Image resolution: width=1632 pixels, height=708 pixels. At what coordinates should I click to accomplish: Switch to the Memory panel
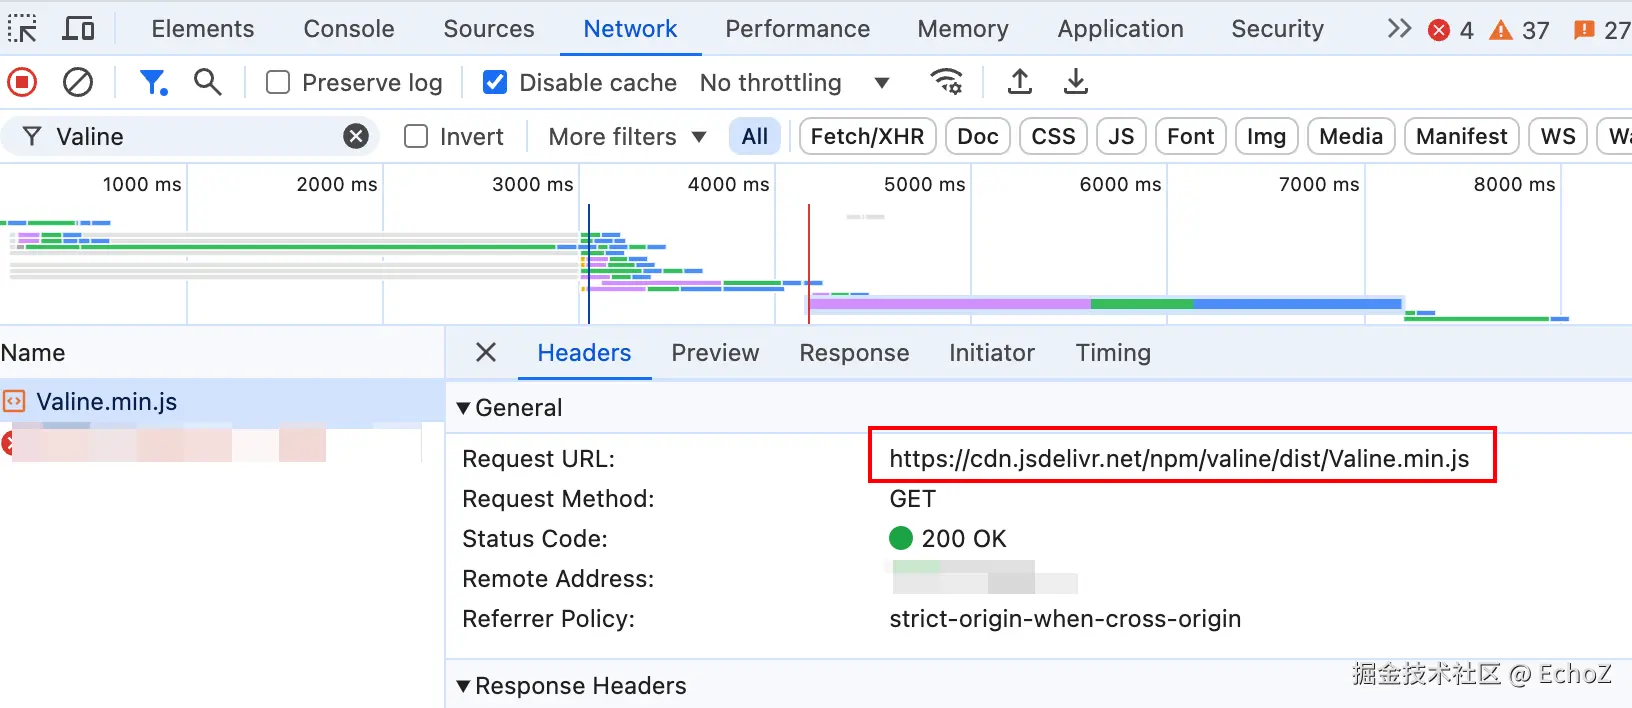(x=963, y=29)
